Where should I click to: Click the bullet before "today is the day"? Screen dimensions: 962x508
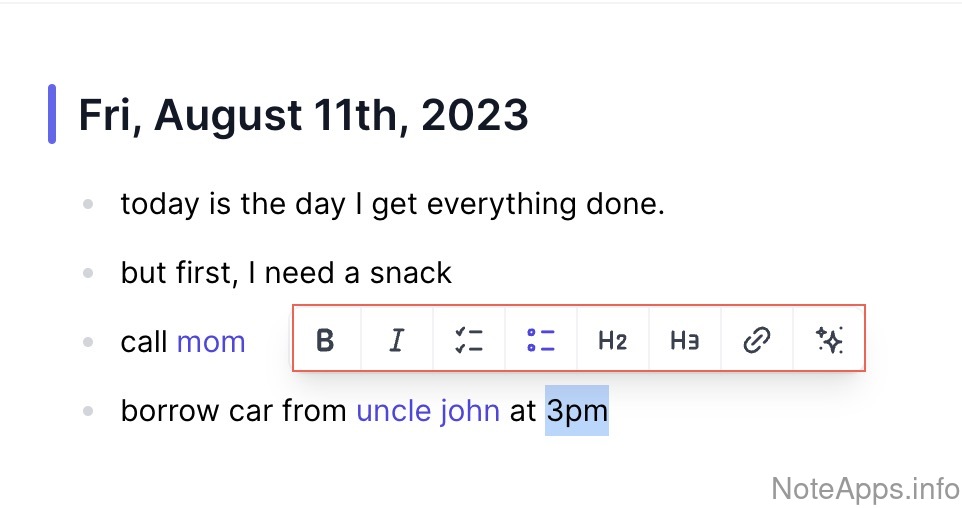click(89, 204)
